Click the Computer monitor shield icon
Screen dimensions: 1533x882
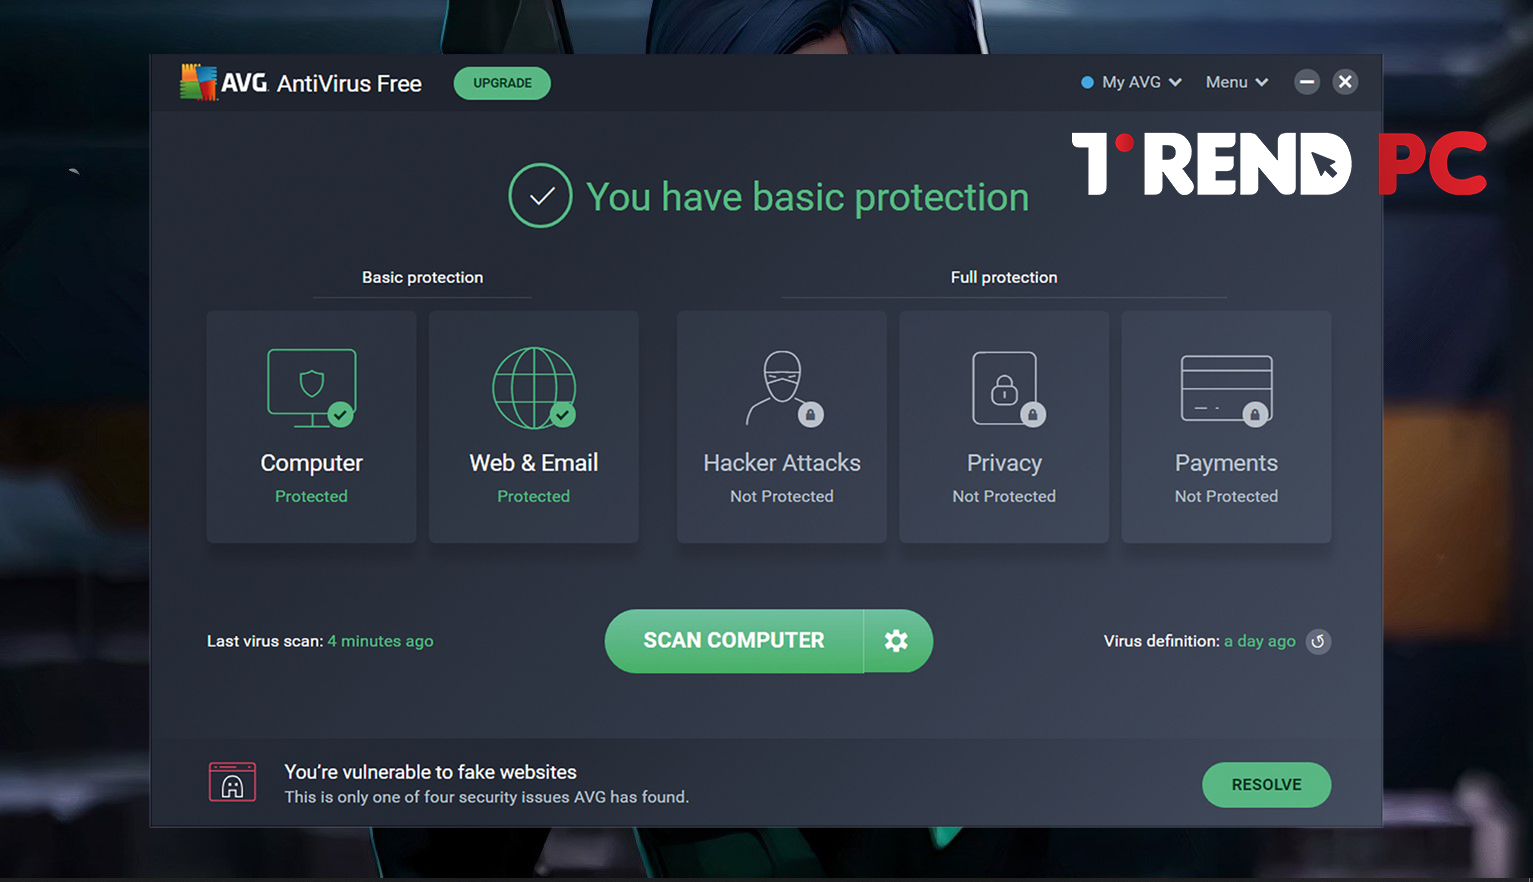[x=311, y=388]
